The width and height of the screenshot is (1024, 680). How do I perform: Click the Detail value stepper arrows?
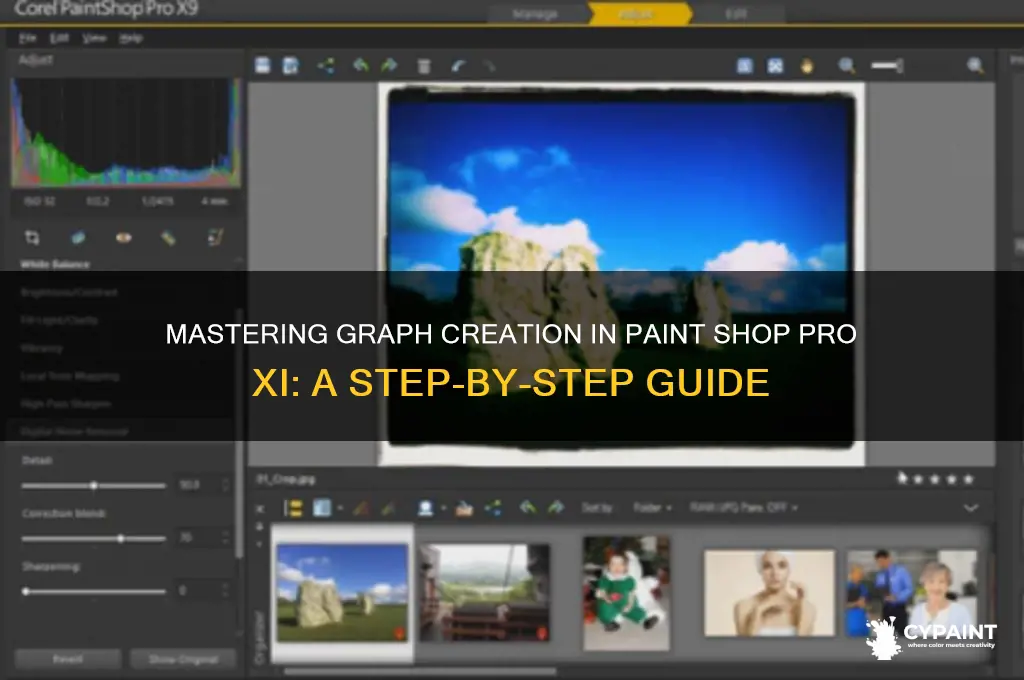click(x=225, y=485)
